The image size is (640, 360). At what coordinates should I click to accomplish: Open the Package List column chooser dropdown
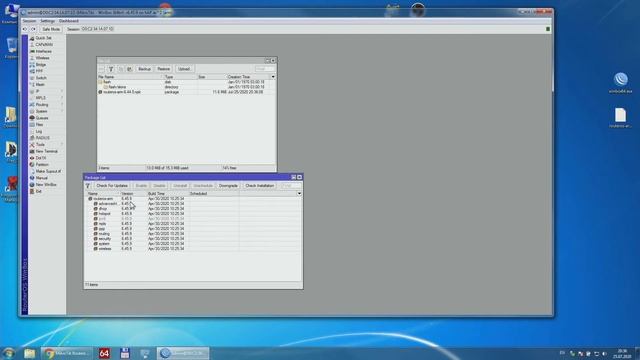click(299, 193)
